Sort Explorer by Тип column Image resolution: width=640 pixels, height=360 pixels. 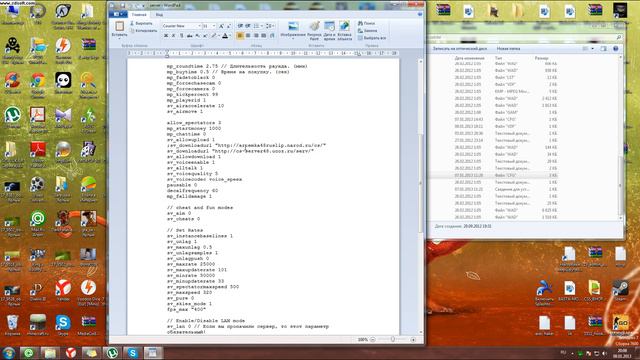498,58
